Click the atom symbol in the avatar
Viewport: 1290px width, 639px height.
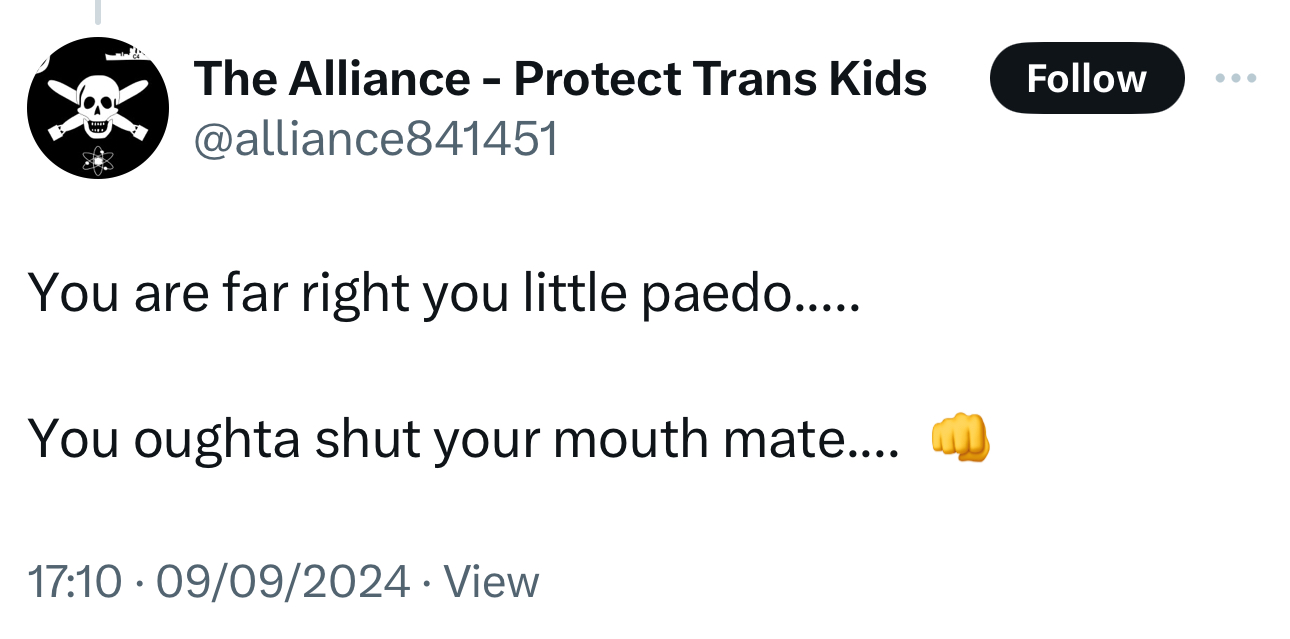point(99,158)
